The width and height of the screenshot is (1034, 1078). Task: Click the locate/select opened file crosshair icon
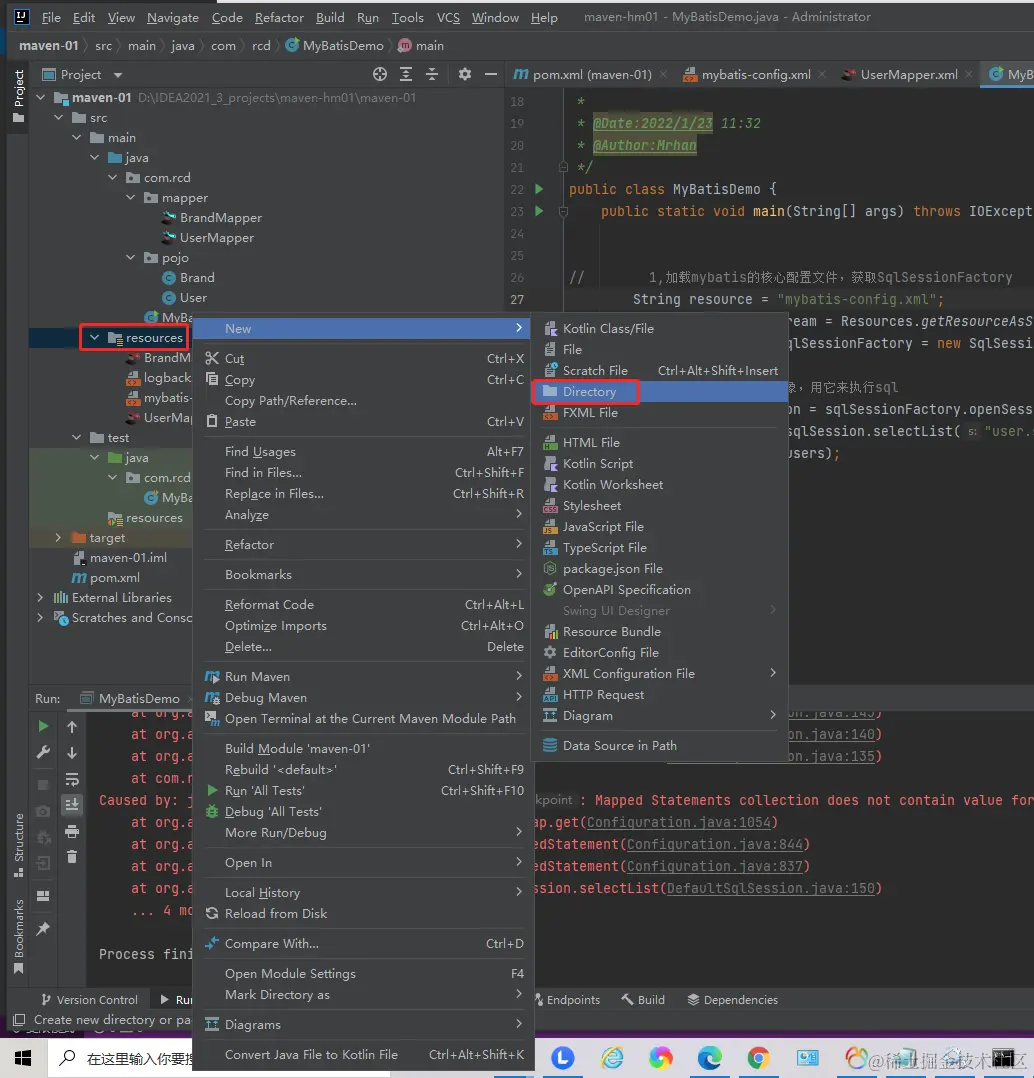(x=380, y=74)
